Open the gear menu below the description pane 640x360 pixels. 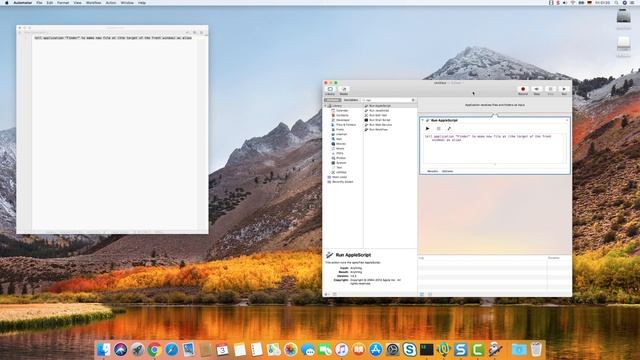(327, 294)
